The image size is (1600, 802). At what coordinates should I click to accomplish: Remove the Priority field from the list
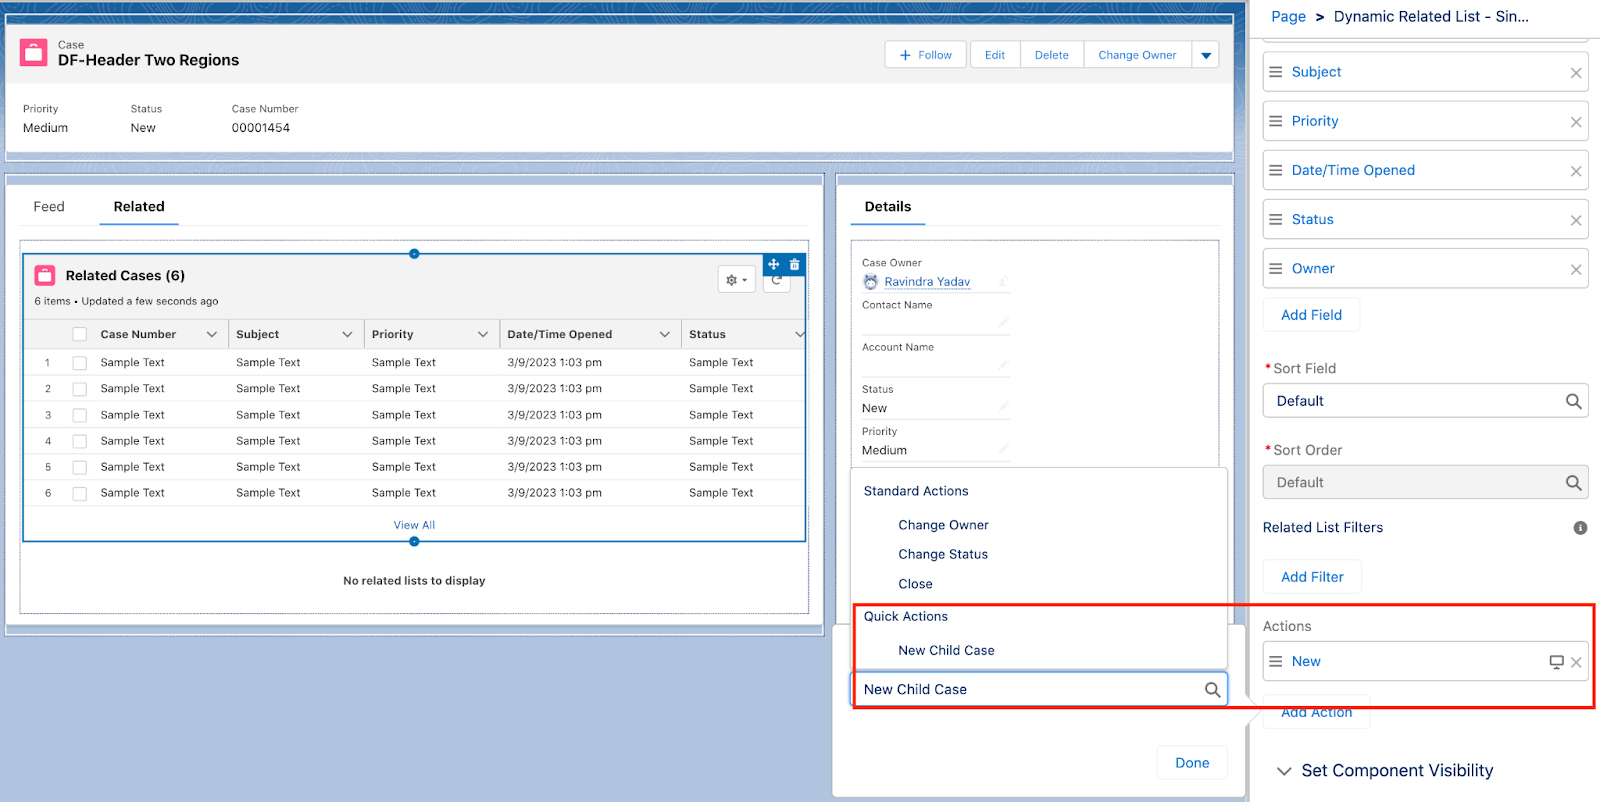(x=1576, y=122)
